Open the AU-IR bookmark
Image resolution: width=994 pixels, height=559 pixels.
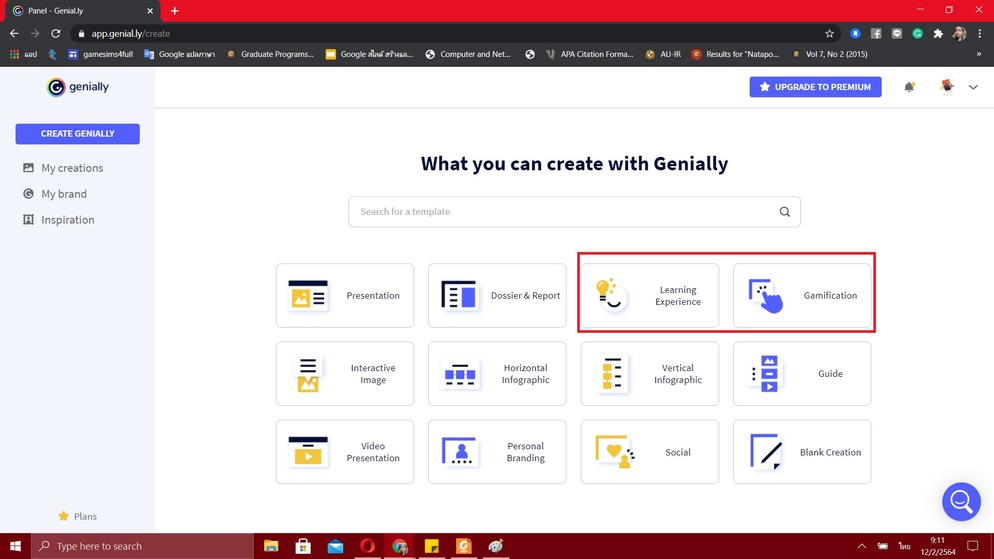[x=663, y=54]
